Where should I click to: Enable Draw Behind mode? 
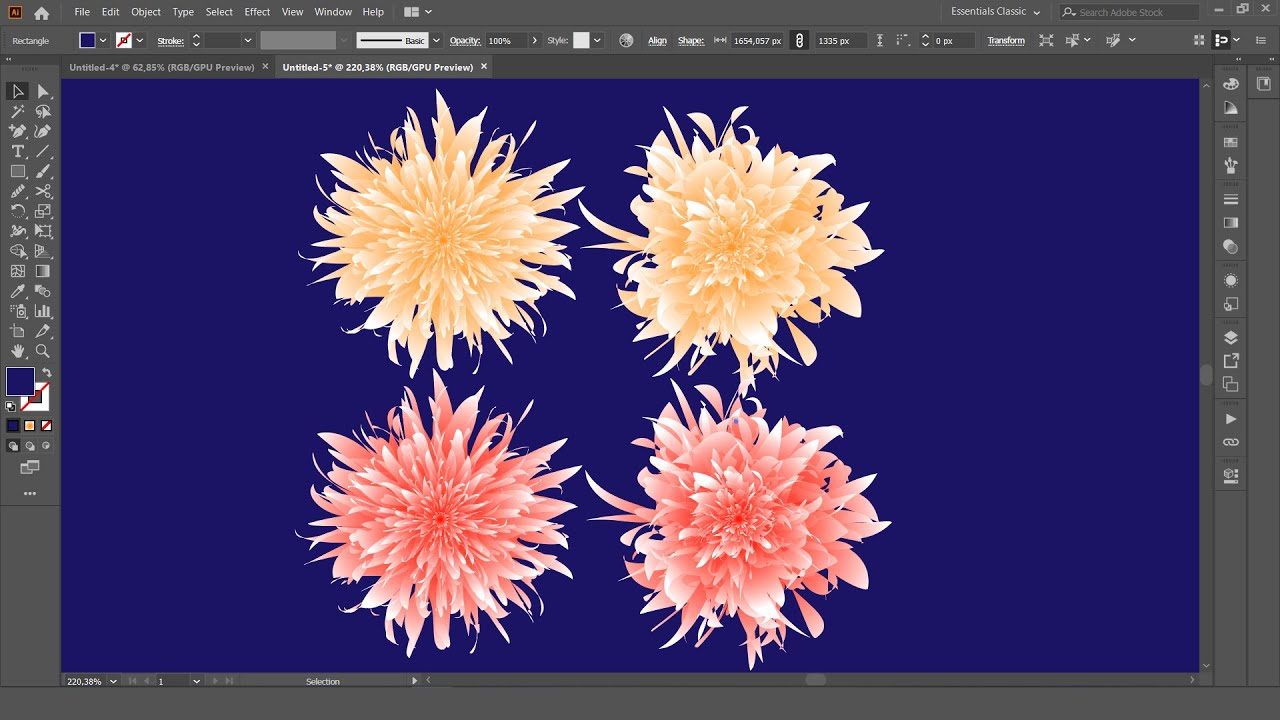click(30, 446)
